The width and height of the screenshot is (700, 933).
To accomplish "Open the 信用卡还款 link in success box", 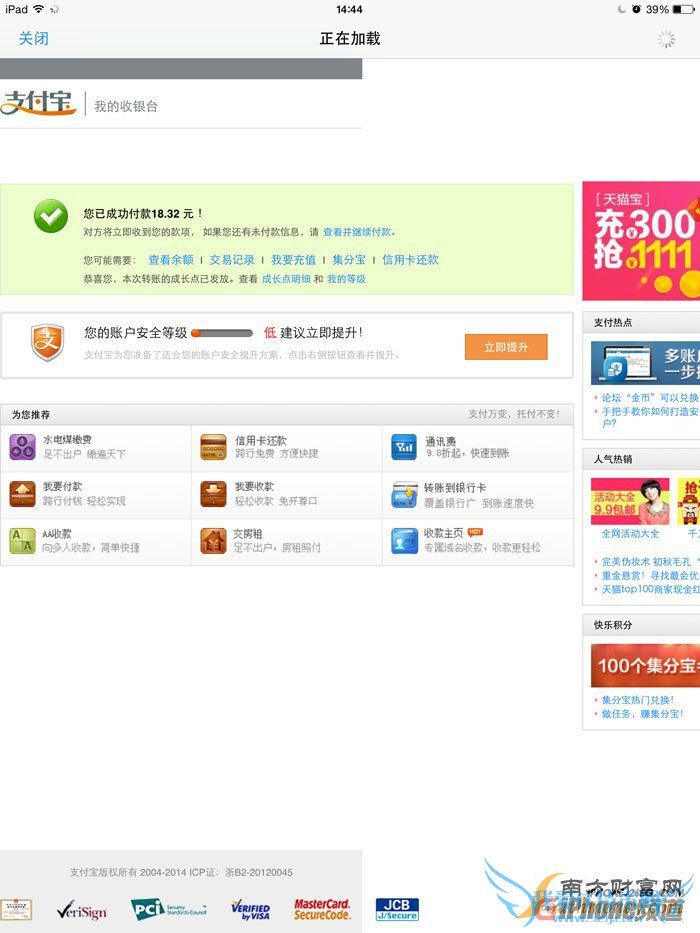I will tap(410, 259).
